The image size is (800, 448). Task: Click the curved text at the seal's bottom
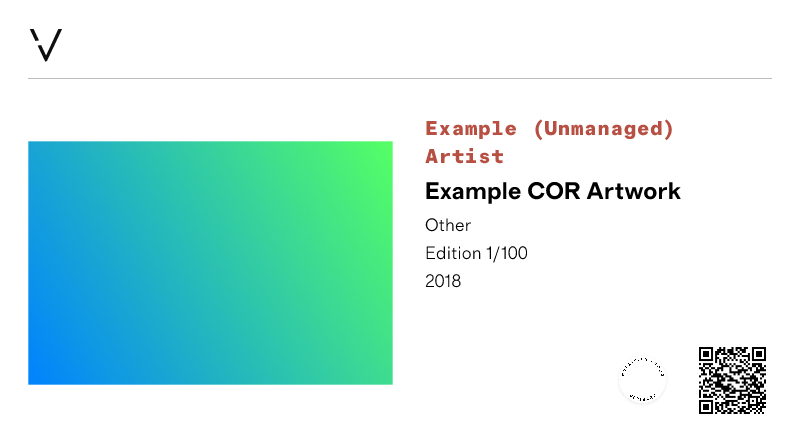click(642, 398)
